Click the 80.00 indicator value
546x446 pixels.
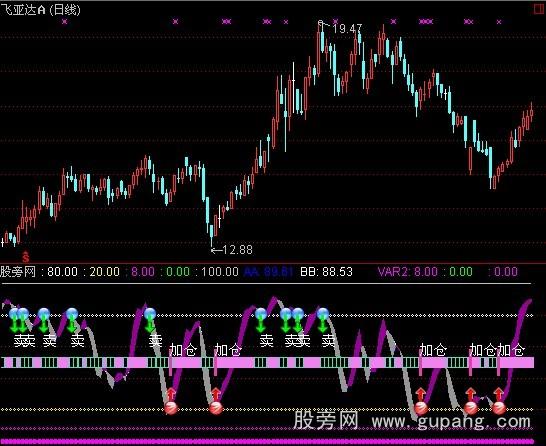pos(62,272)
